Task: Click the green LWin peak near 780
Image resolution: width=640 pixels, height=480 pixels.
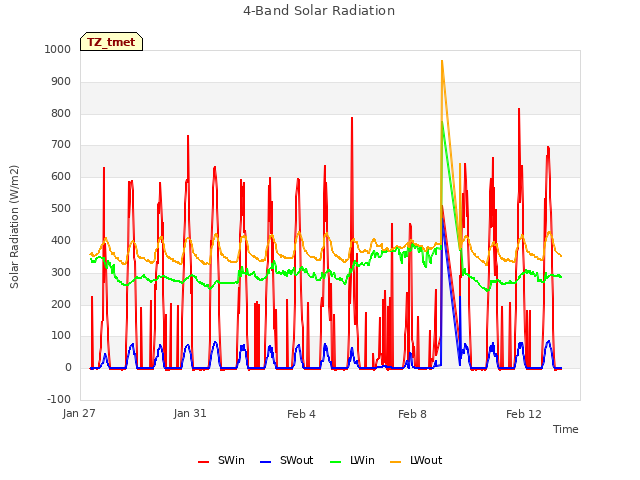Action: pyautogui.click(x=442, y=122)
